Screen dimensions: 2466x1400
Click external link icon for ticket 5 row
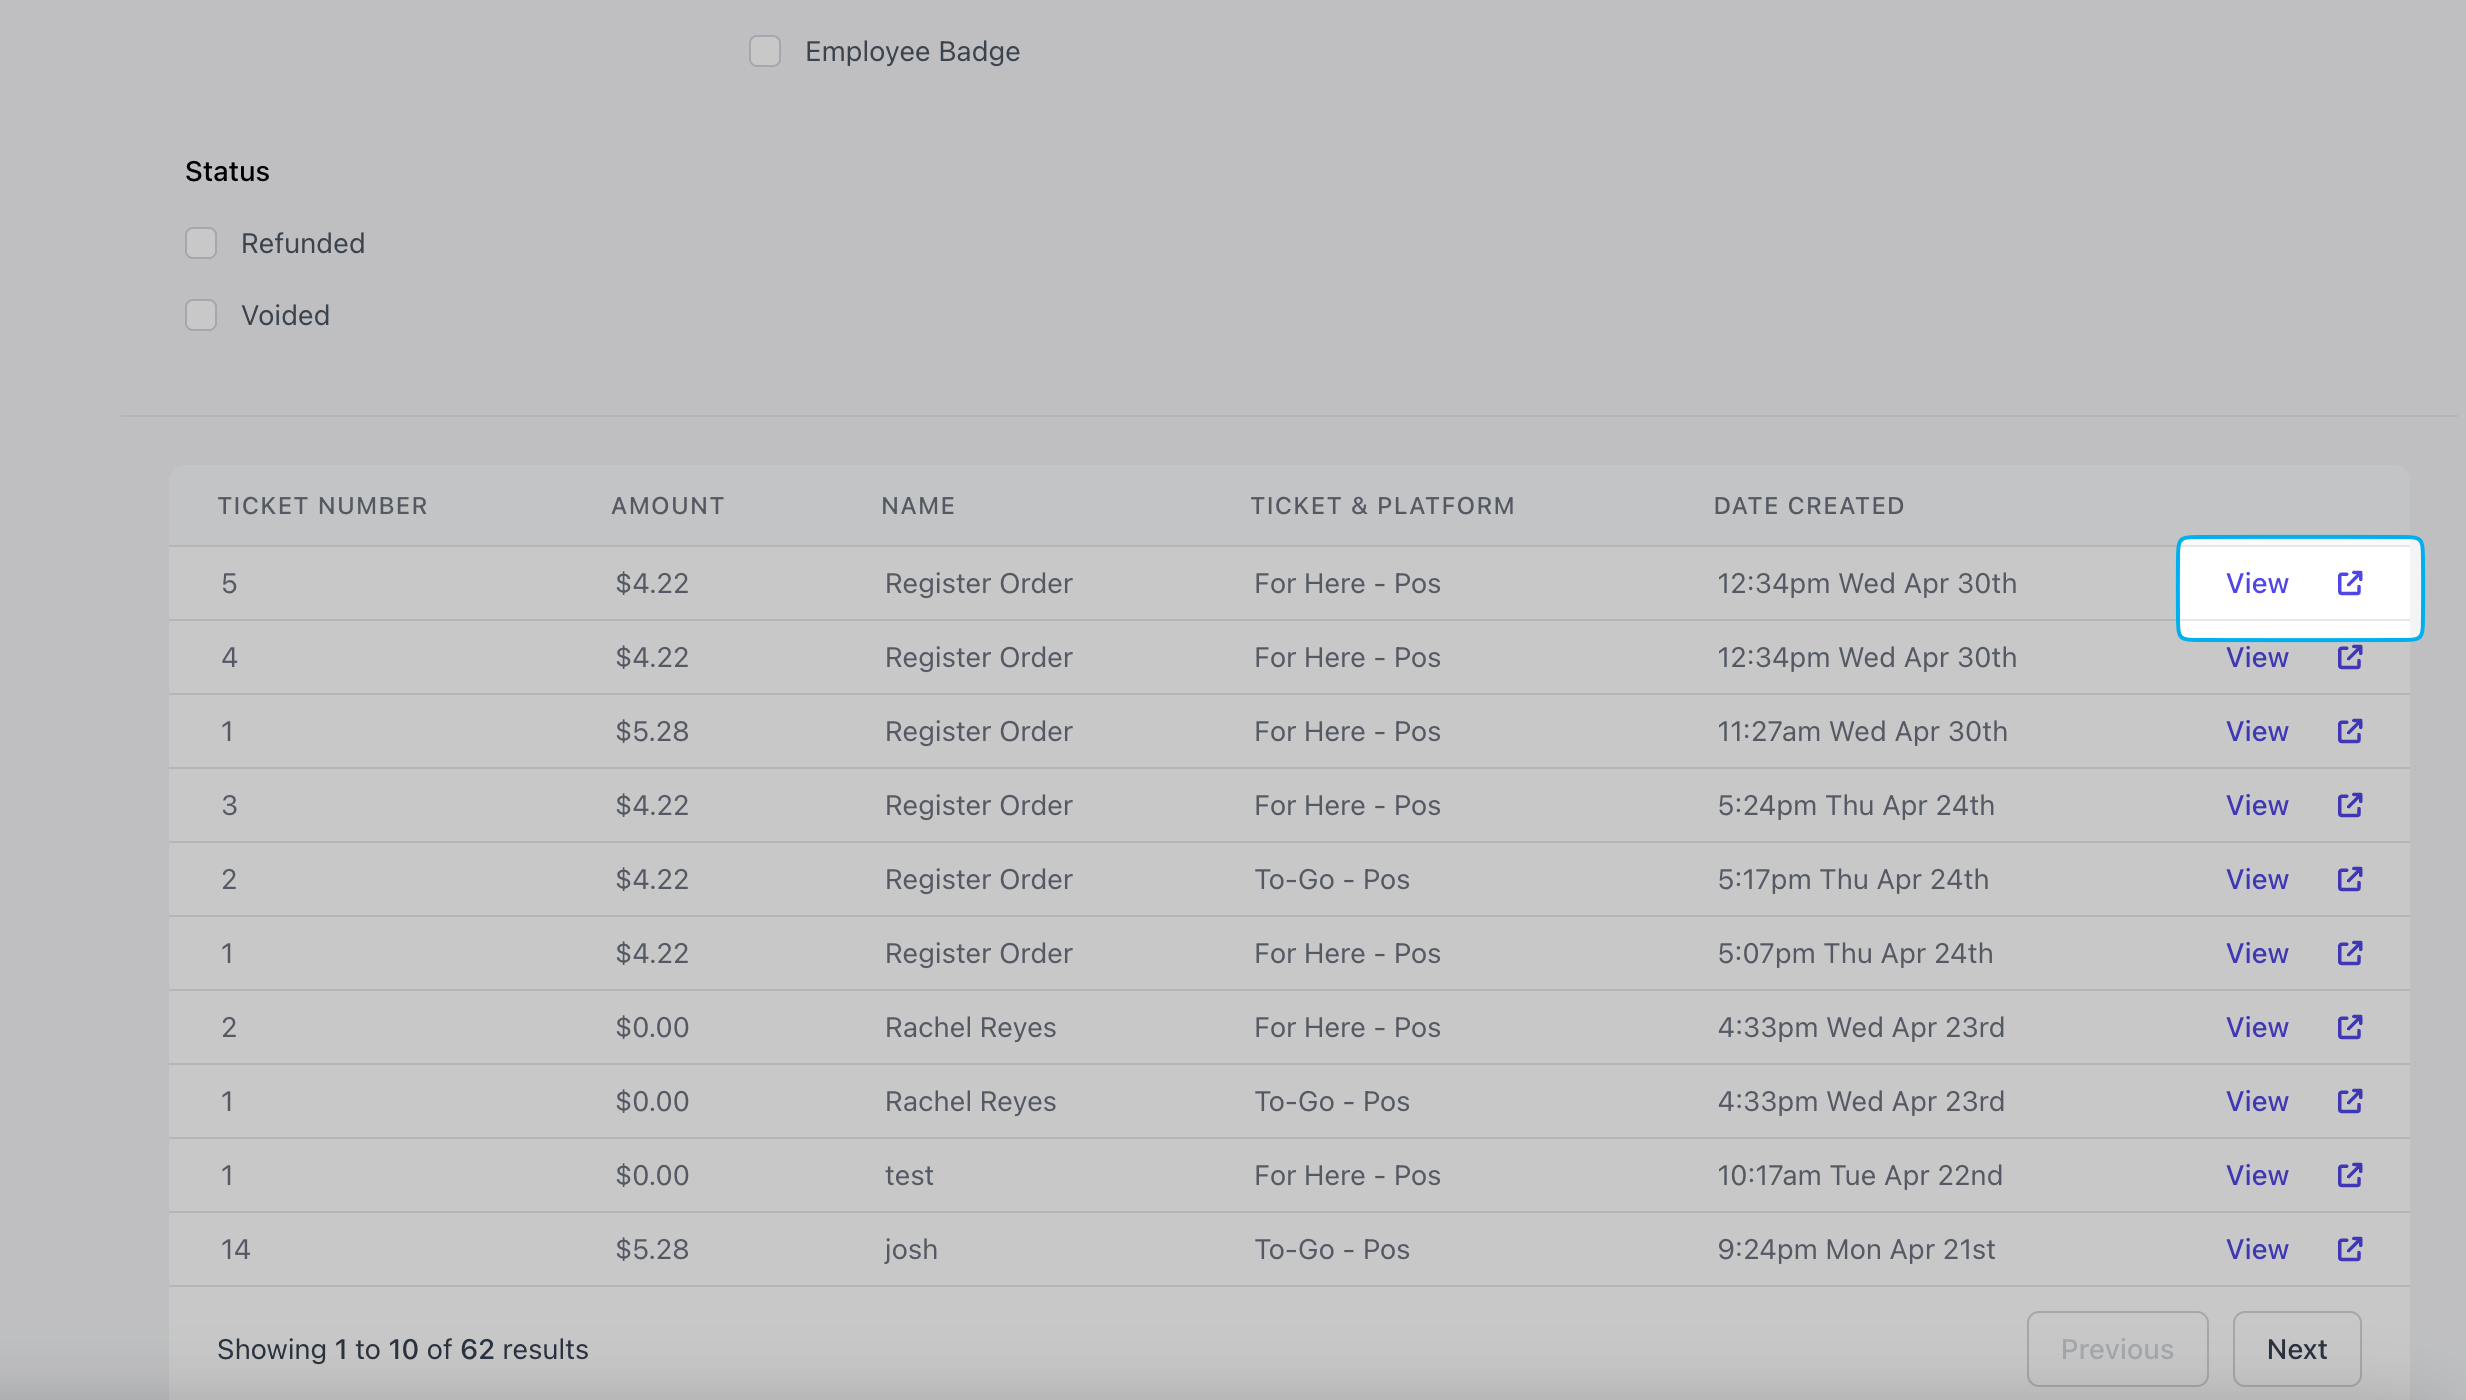[2349, 583]
